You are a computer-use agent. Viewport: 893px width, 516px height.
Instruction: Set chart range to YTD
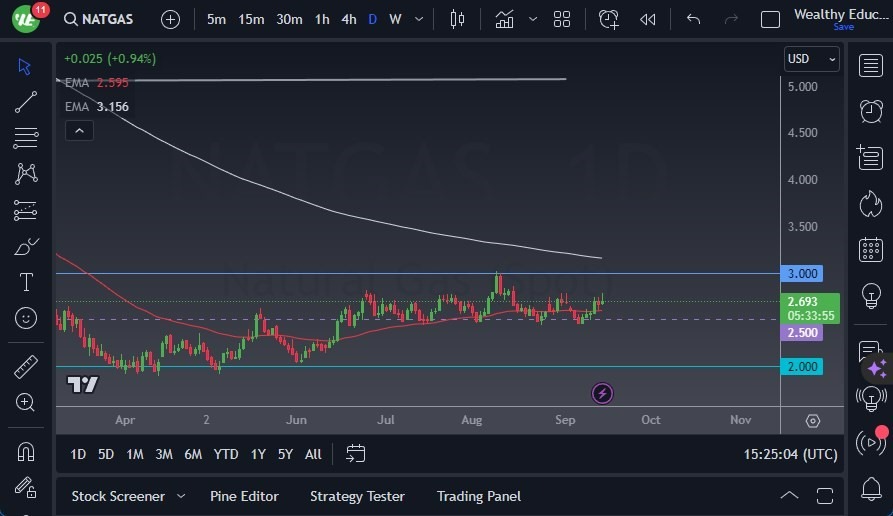click(x=226, y=454)
